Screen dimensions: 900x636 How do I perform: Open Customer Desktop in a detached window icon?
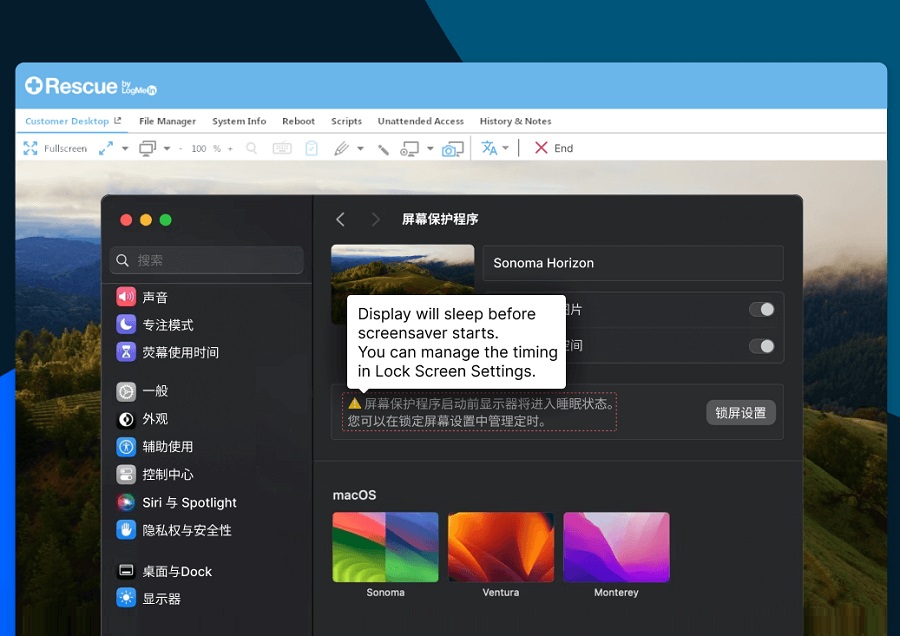[x=118, y=121]
